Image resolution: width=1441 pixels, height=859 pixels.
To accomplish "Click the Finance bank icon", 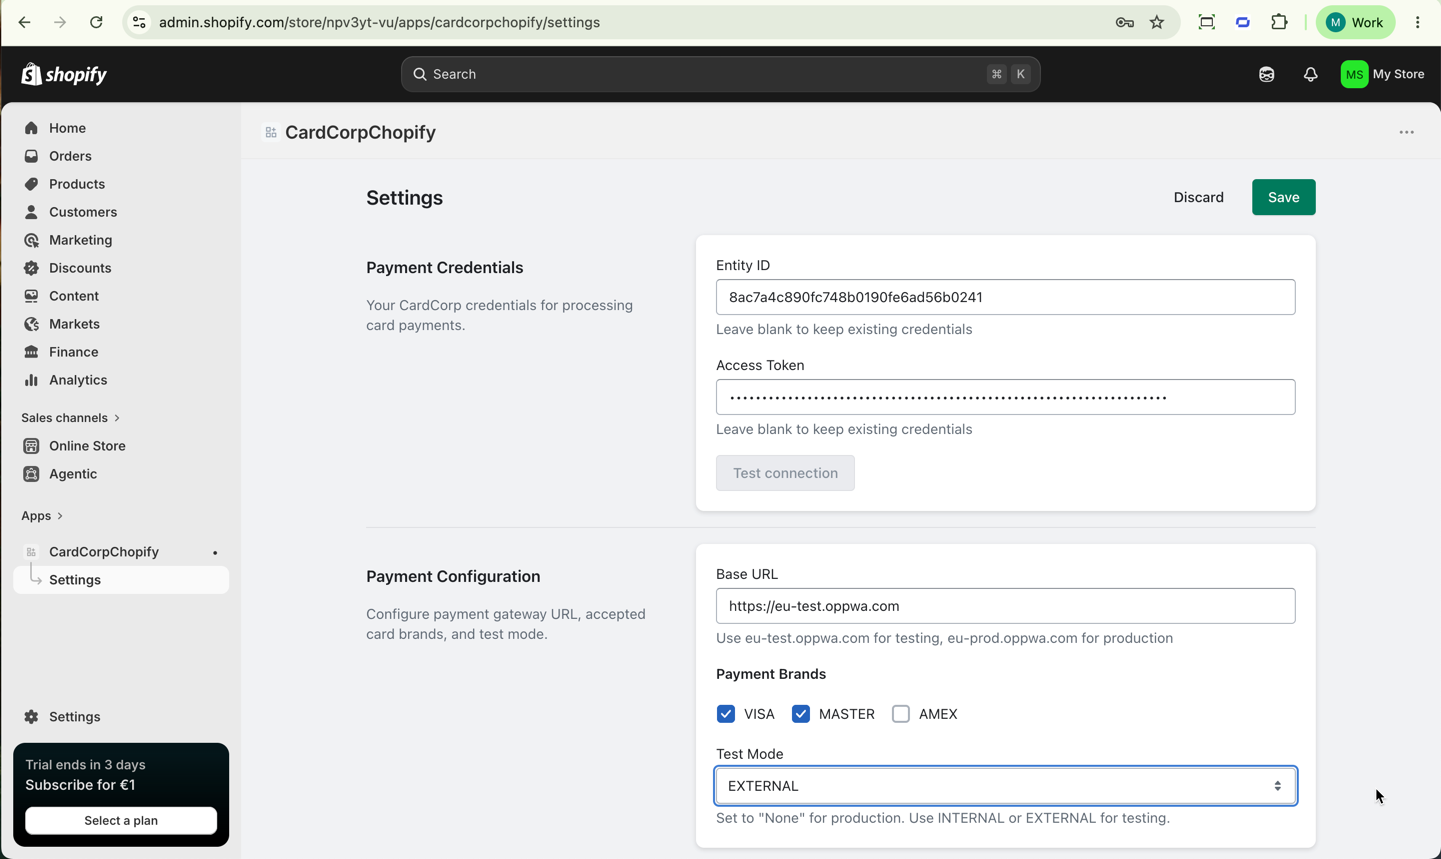I will point(31,352).
